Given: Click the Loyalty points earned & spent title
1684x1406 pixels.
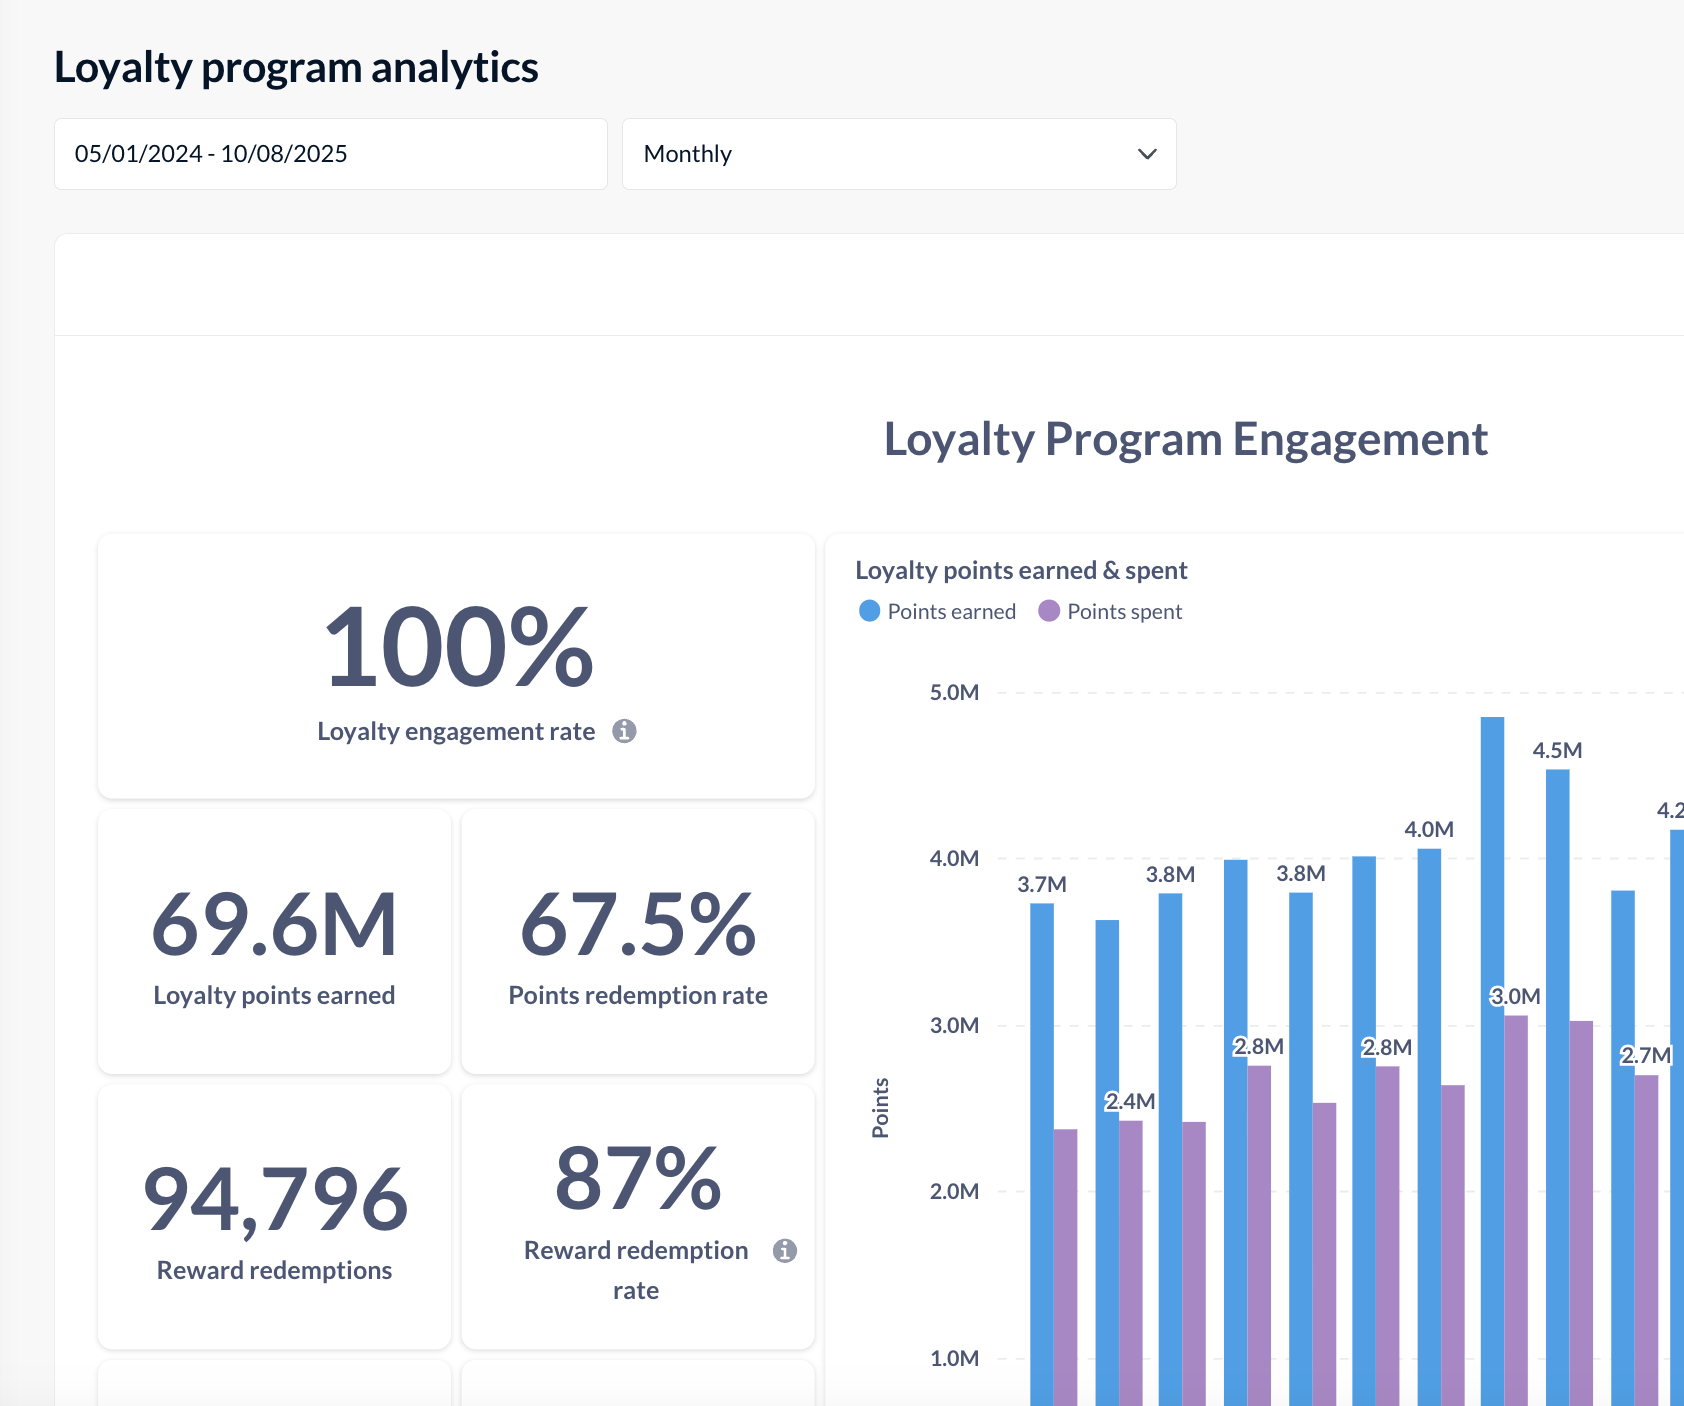Looking at the screenshot, I should click(x=1020, y=570).
